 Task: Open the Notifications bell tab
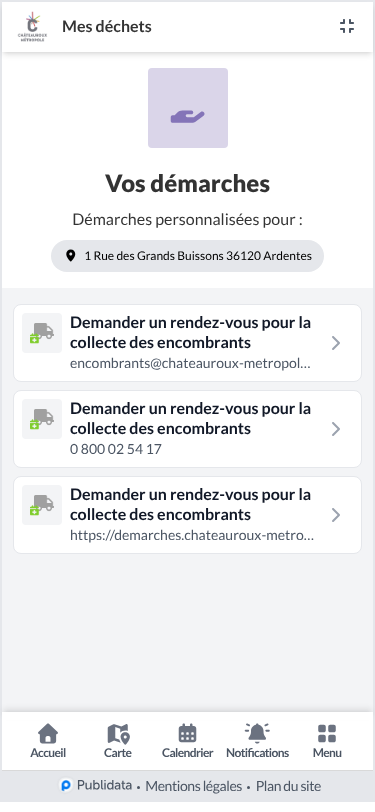tap(257, 741)
